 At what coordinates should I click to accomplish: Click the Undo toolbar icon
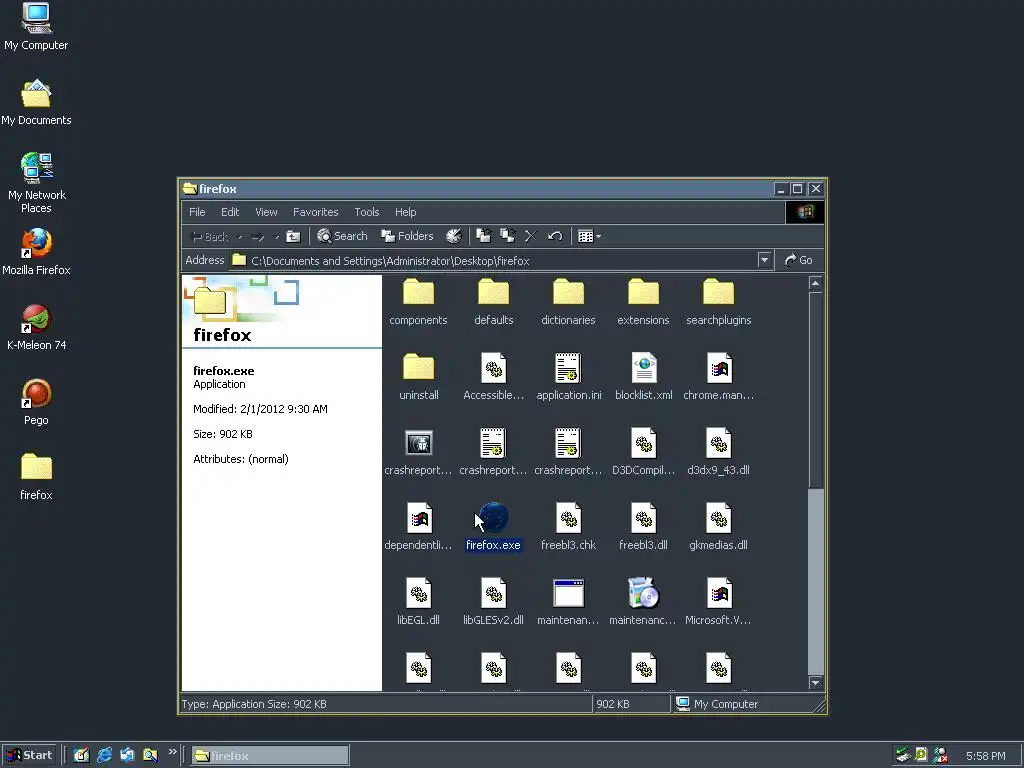[555, 236]
